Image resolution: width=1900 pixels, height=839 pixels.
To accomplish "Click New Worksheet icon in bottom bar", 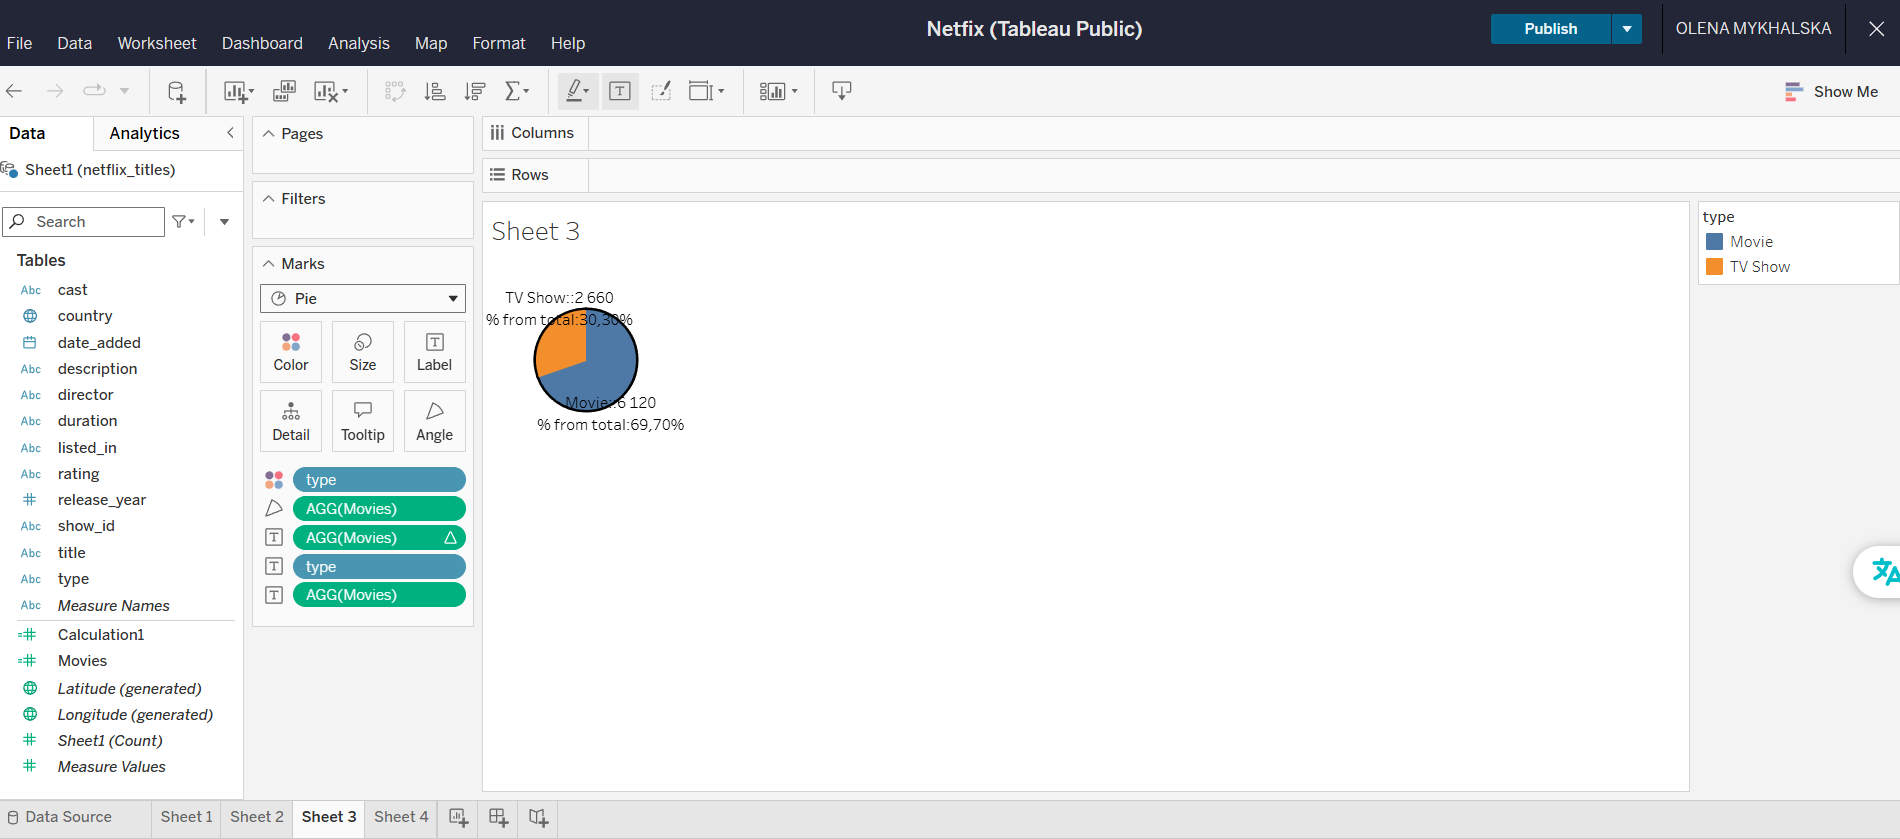I will pos(459,818).
